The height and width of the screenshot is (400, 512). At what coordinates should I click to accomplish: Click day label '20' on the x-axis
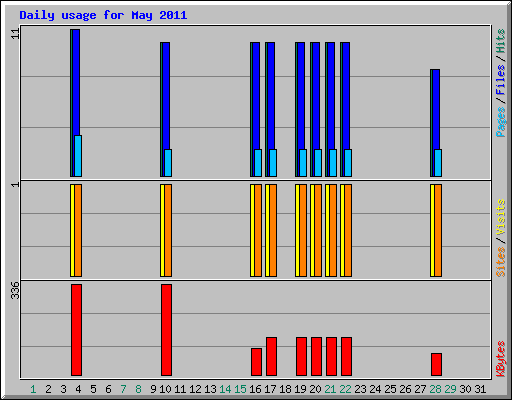pyautogui.click(x=315, y=389)
